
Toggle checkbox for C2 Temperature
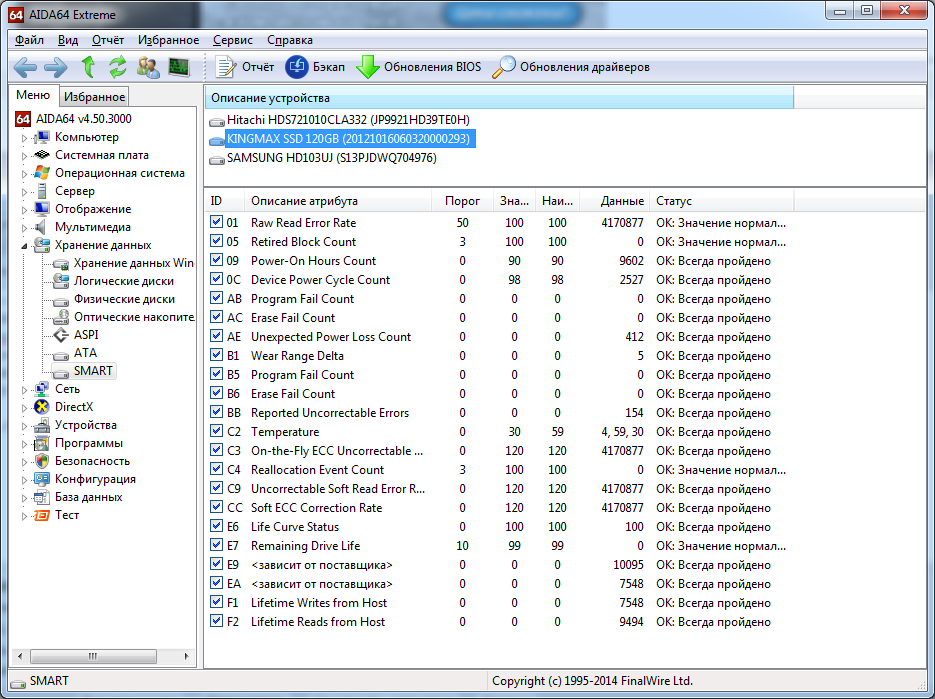[x=216, y=431]
